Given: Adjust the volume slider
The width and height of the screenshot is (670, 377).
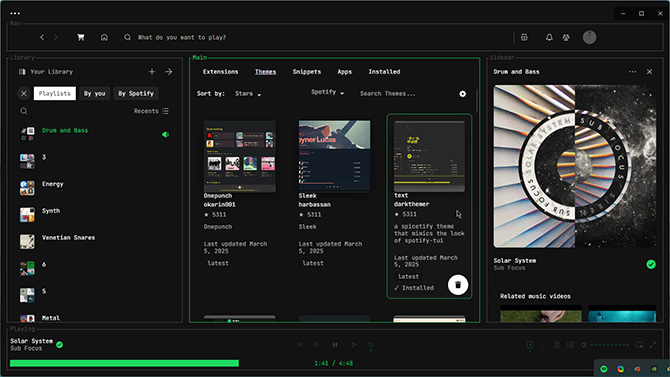Looking at the screenshot, I should [610, 345].
